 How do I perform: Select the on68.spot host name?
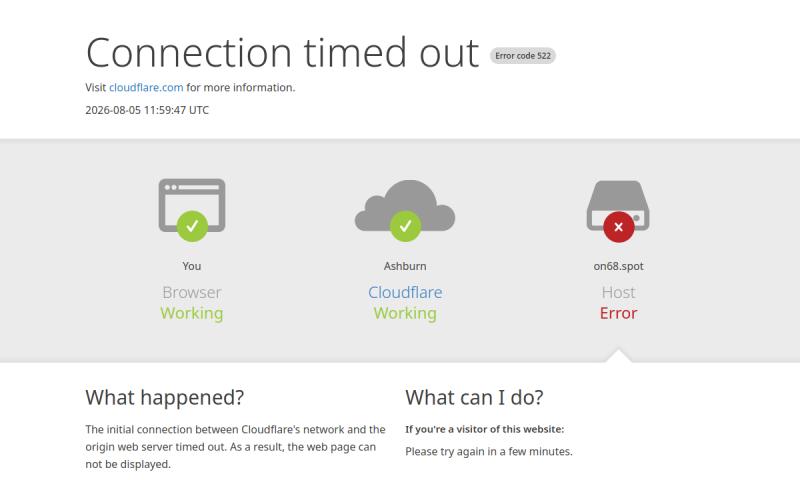click(618, 266)
